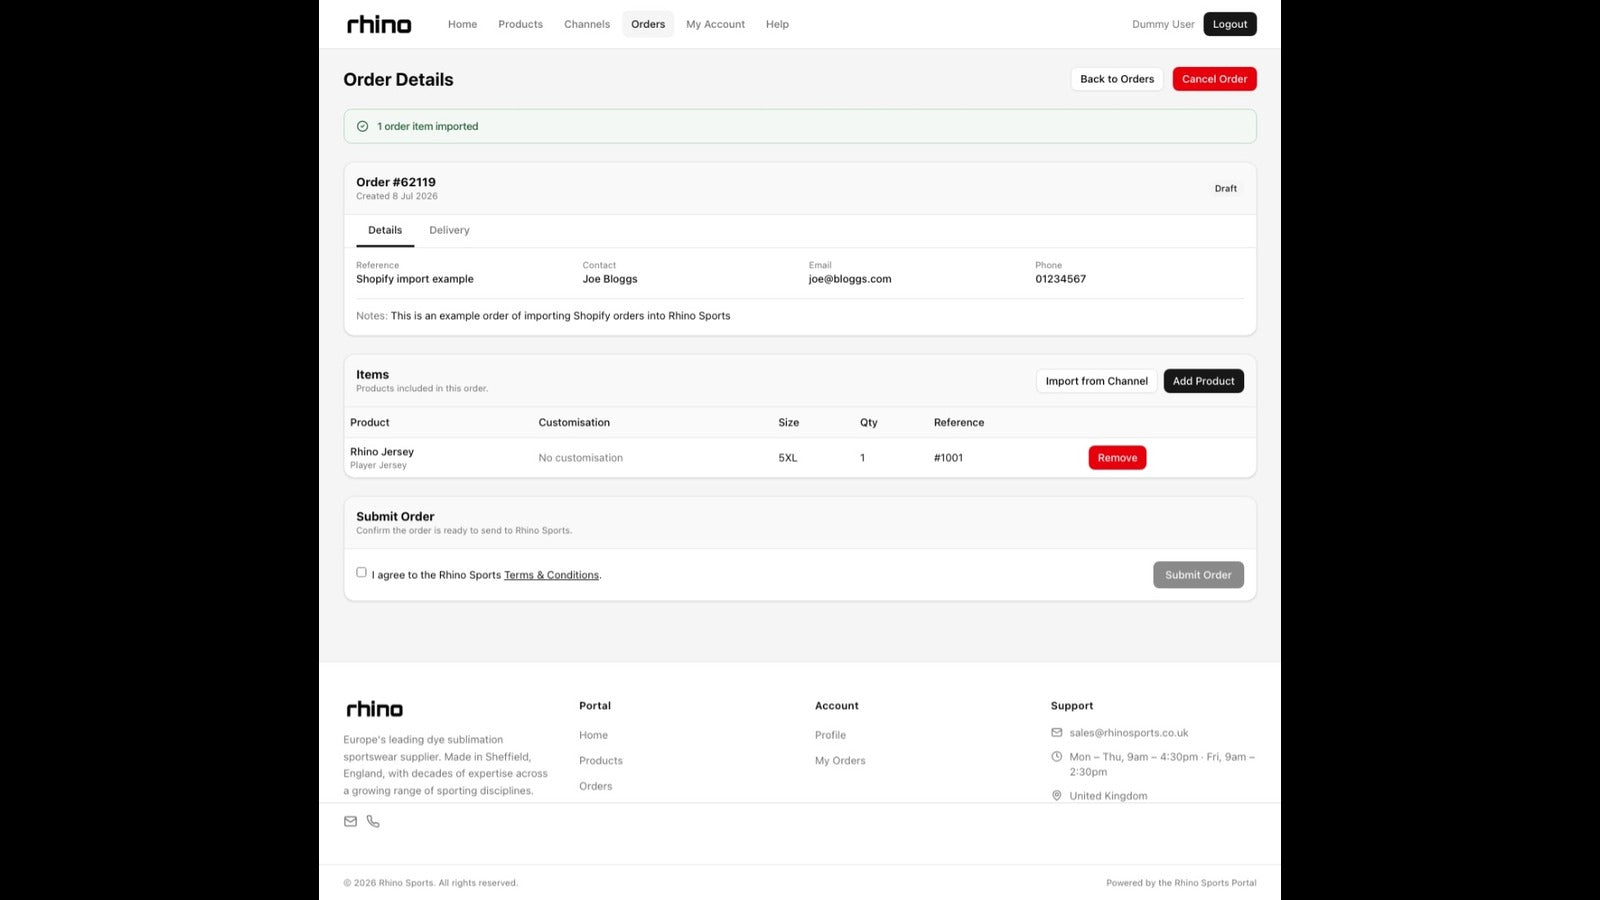Click the rhino logo in footer

[374, 709]
